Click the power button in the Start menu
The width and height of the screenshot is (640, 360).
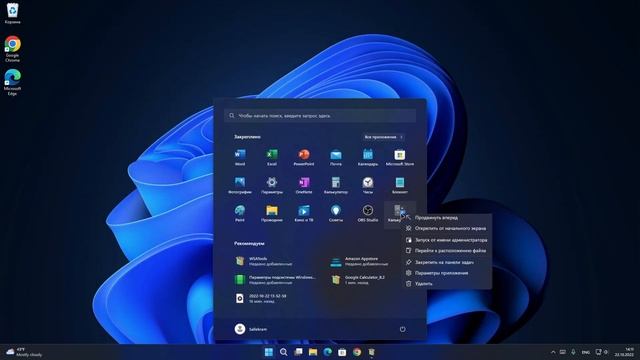pyautogui.click(x=402, y=329)
